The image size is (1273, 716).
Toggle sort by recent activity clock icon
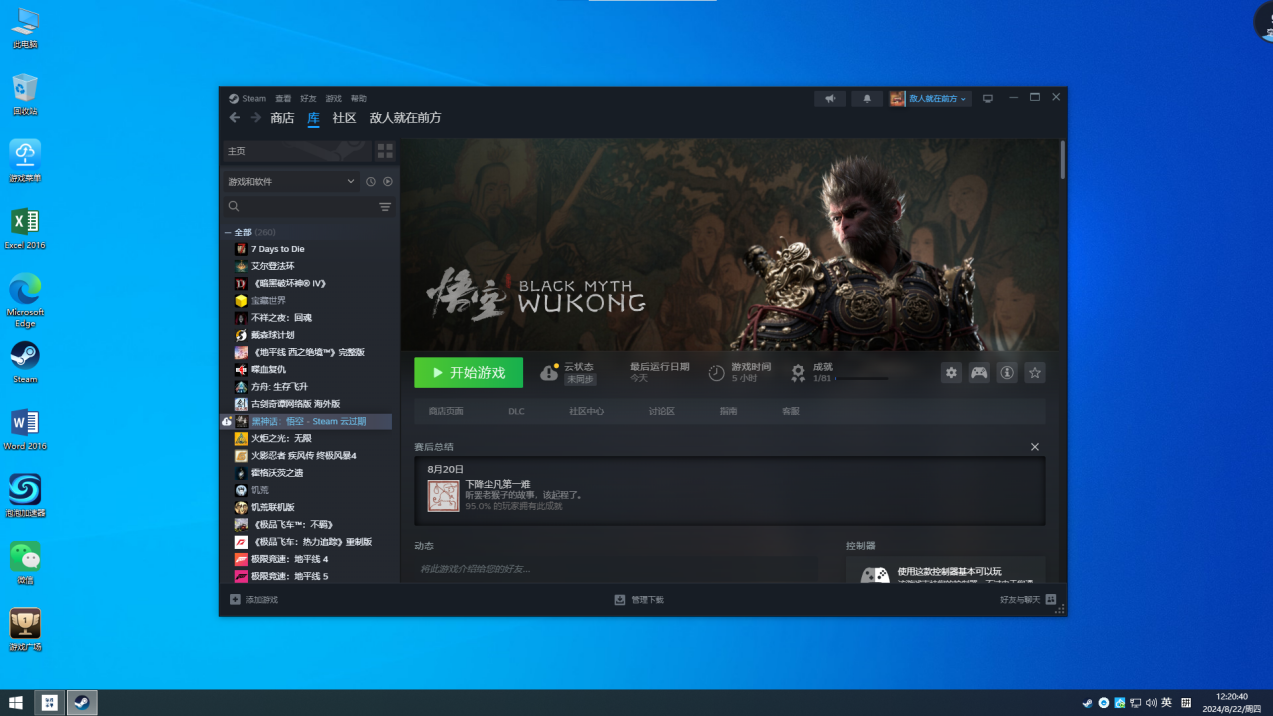pyautogui.click(x=371, y=182)
